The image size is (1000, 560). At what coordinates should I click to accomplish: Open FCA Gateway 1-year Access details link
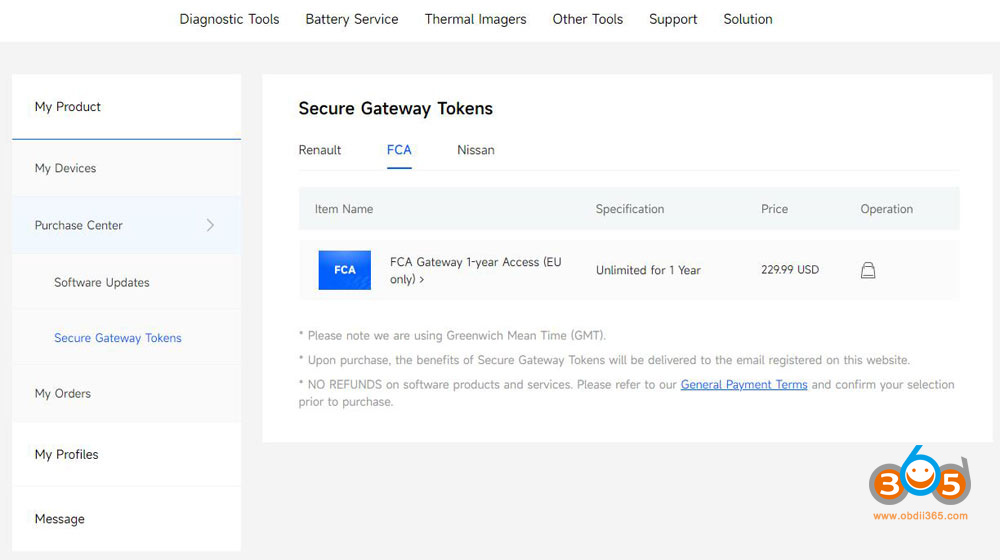pos(475,270)
